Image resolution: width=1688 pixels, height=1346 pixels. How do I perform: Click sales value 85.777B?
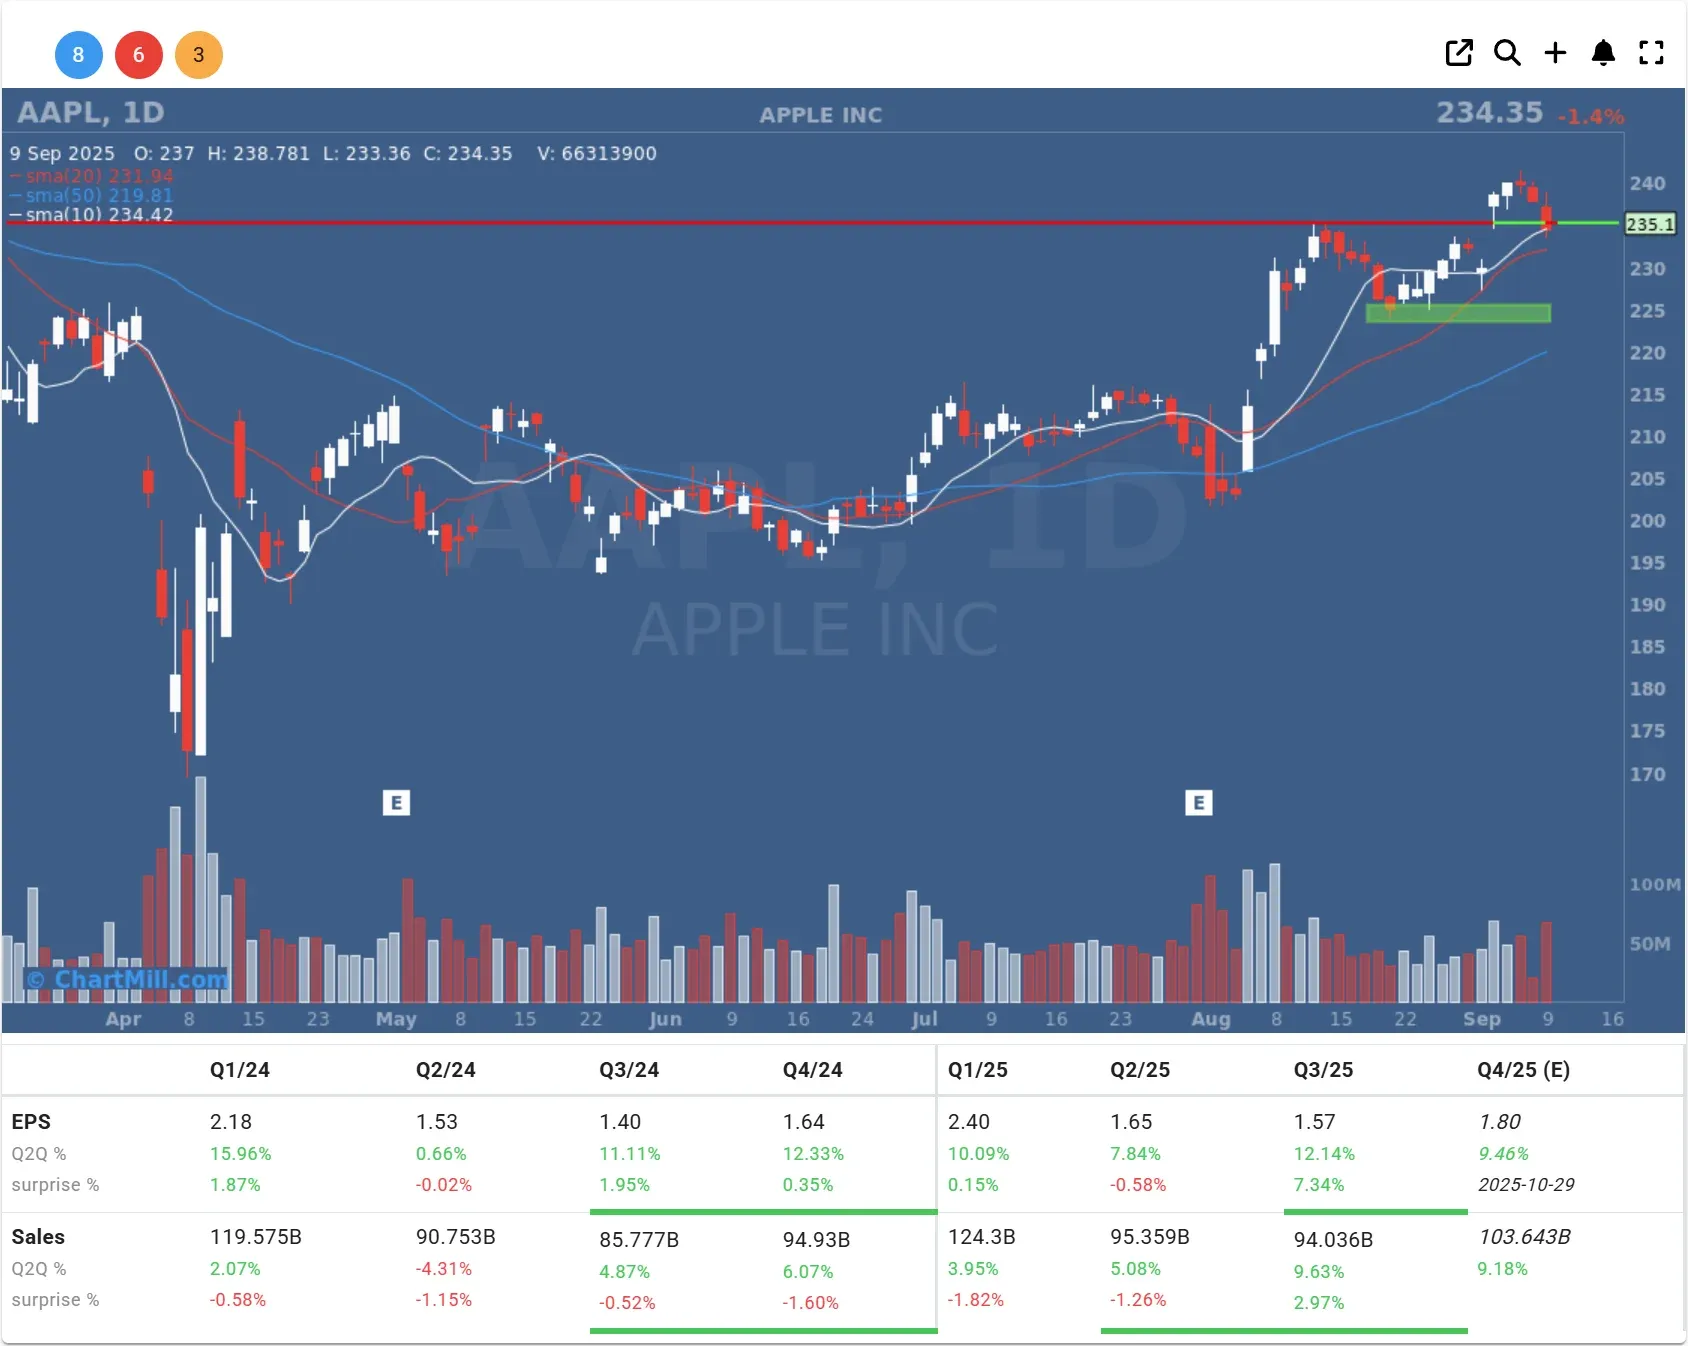639,1240
